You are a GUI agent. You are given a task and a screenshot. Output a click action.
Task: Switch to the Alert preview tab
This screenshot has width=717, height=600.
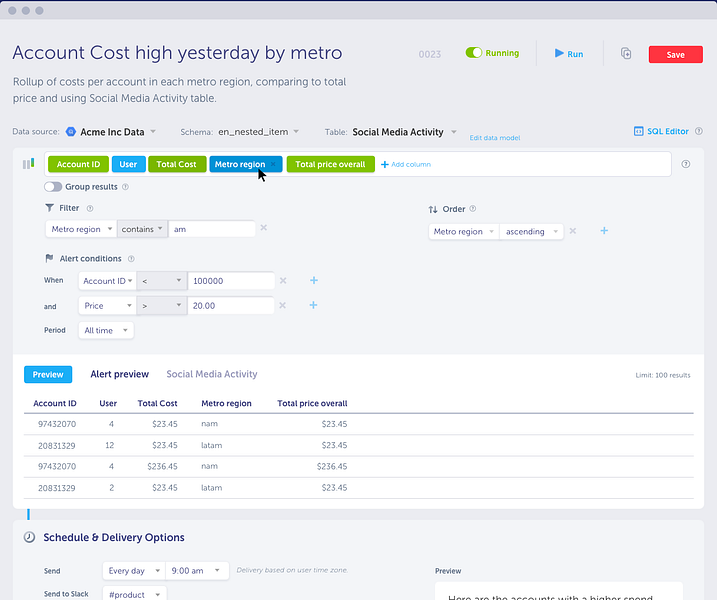[119, 374]
